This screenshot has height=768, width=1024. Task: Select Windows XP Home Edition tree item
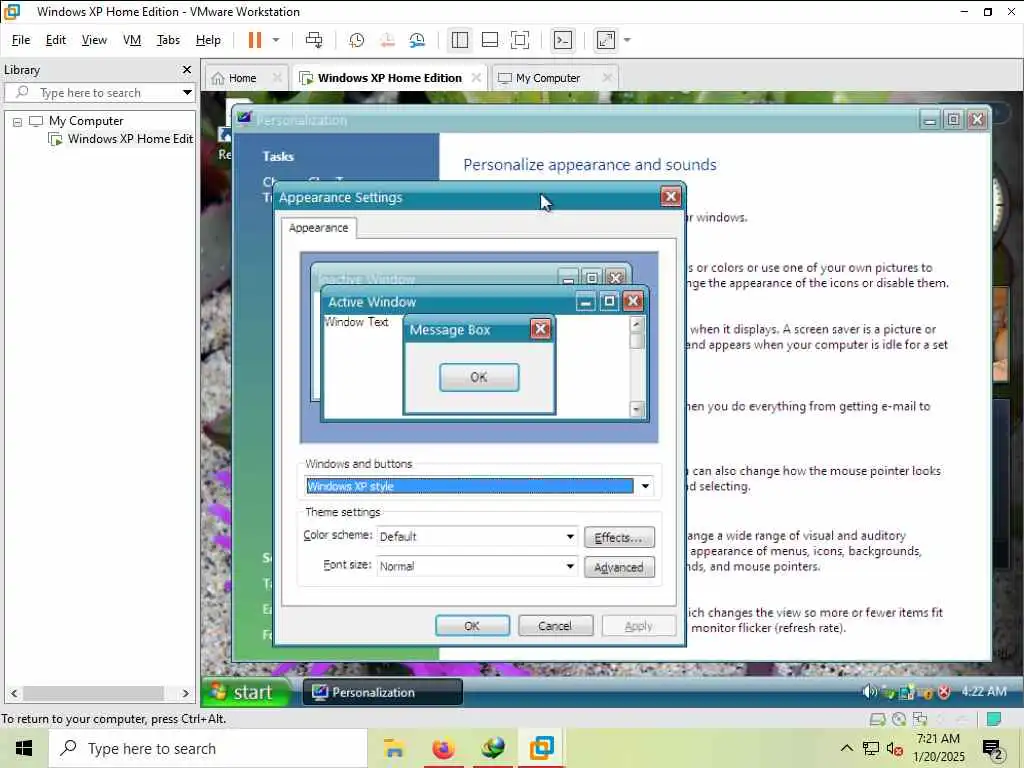pyautogui.click(x=130, y=138)
